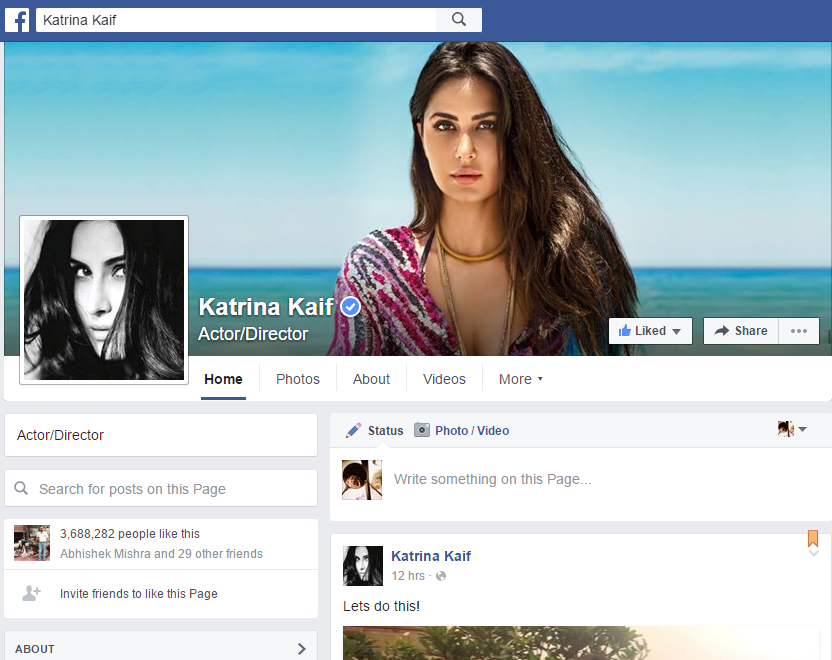Expand the ABOUT section chevron
The image size is (832, 660).
click(302, 649)
